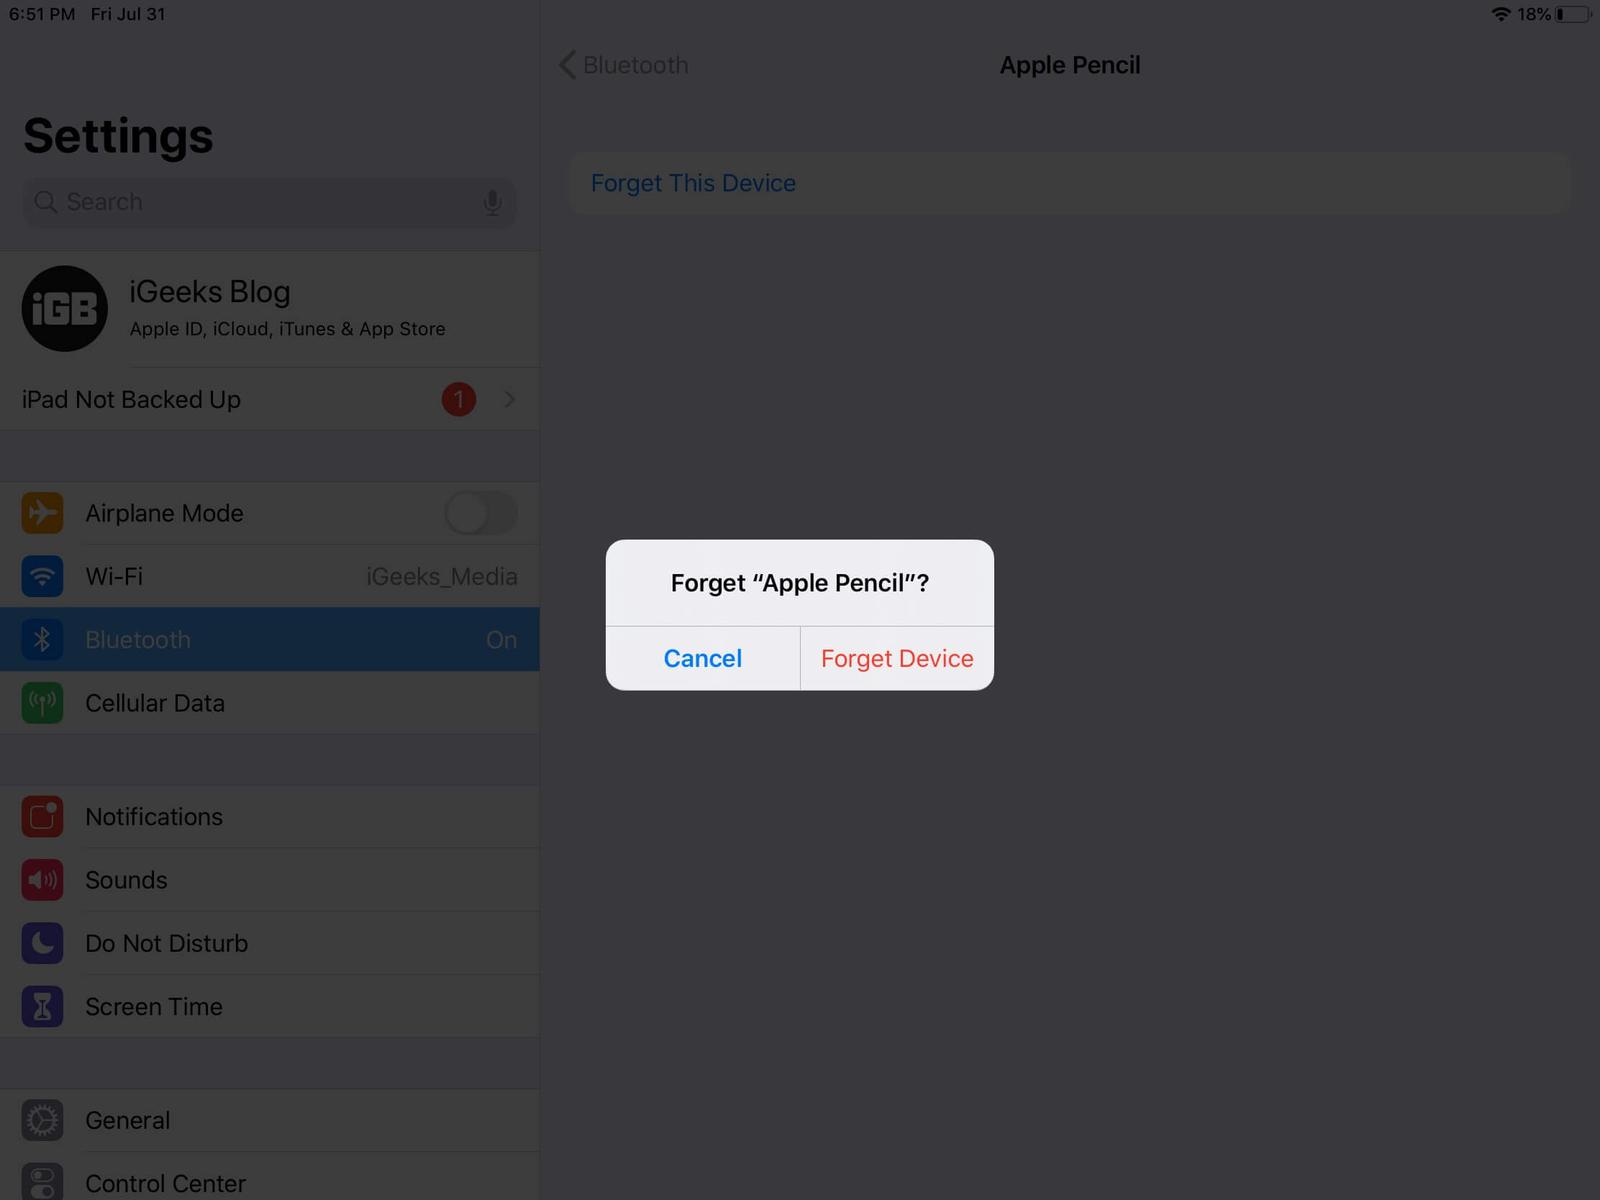Tap the clock time in status bar

pyautogui.click(x=42, y=14)
